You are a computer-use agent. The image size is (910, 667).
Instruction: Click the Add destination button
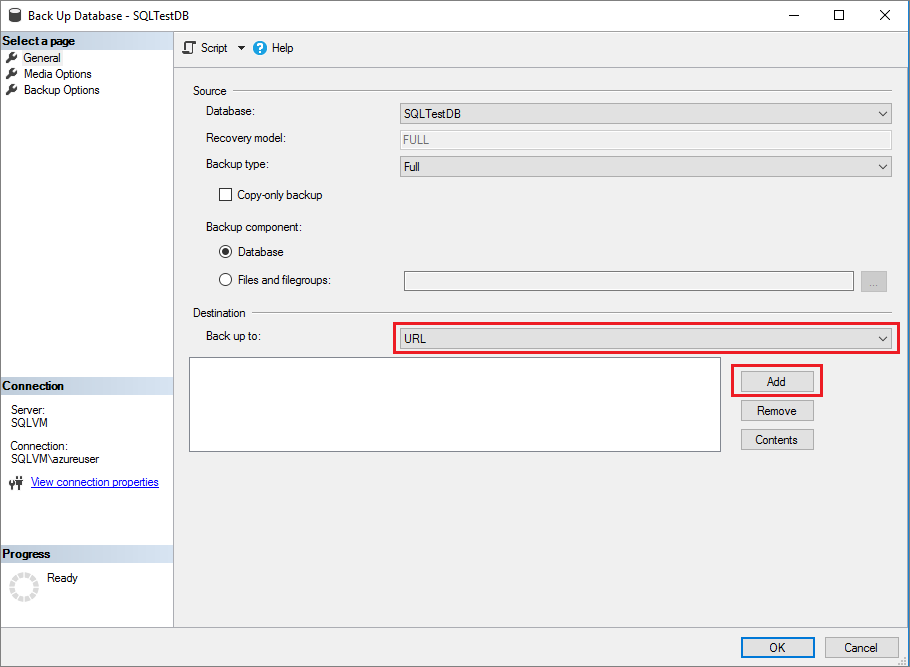(777, 381)
